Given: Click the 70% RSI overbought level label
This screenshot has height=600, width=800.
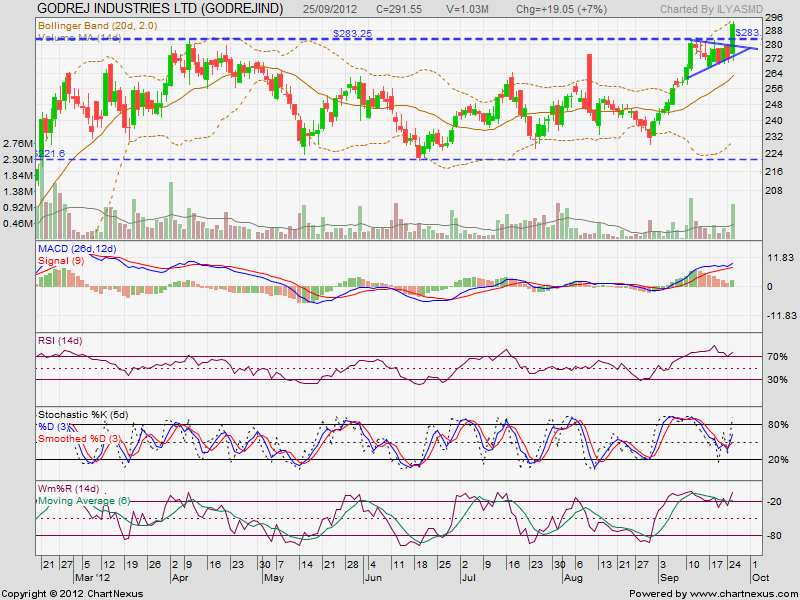Looking at the screenshot, I should pyautogui.click(x=777, y=357).
